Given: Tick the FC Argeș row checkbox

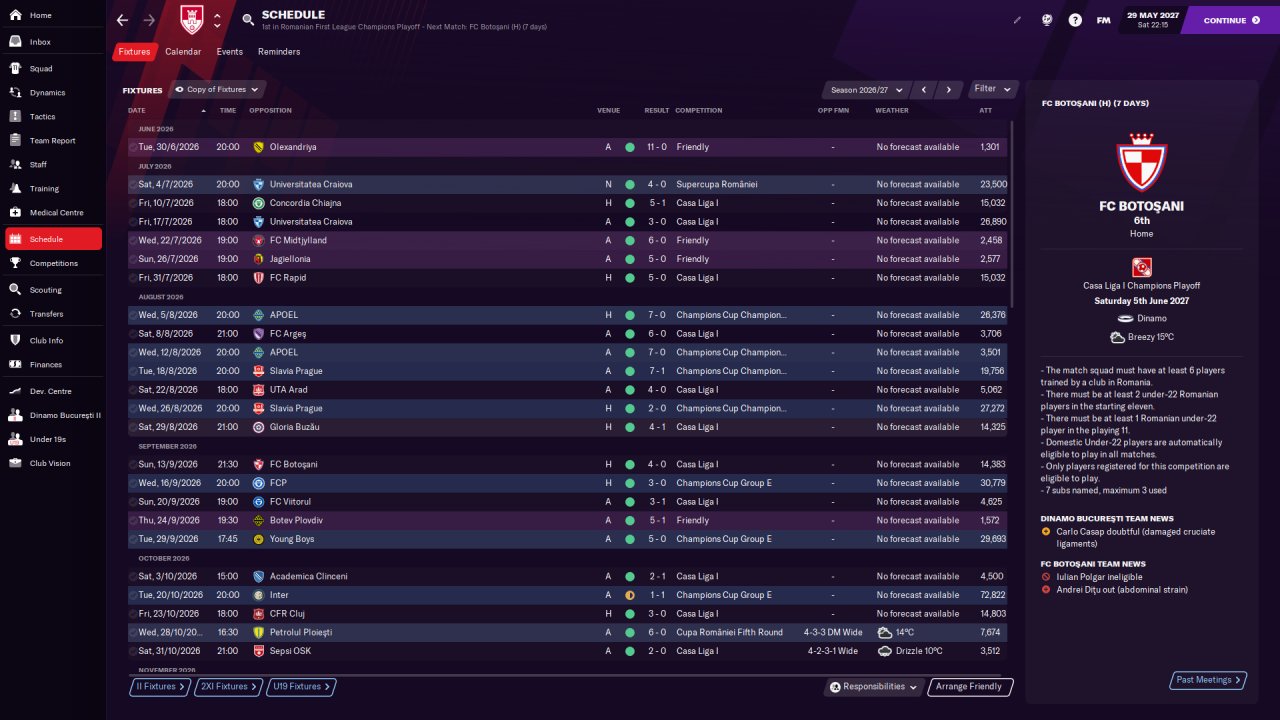Looking at the screenshot, I should (x=133, y=334).
